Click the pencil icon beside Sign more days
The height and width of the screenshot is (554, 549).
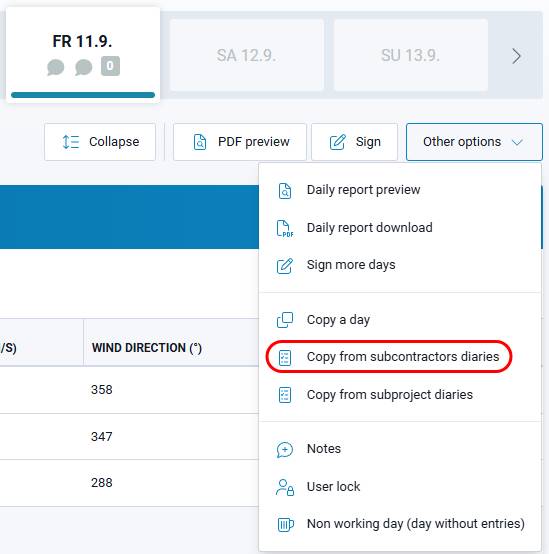(285, 266)
